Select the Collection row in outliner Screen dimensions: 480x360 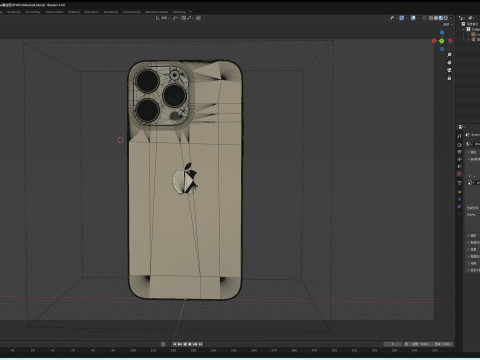472,29
